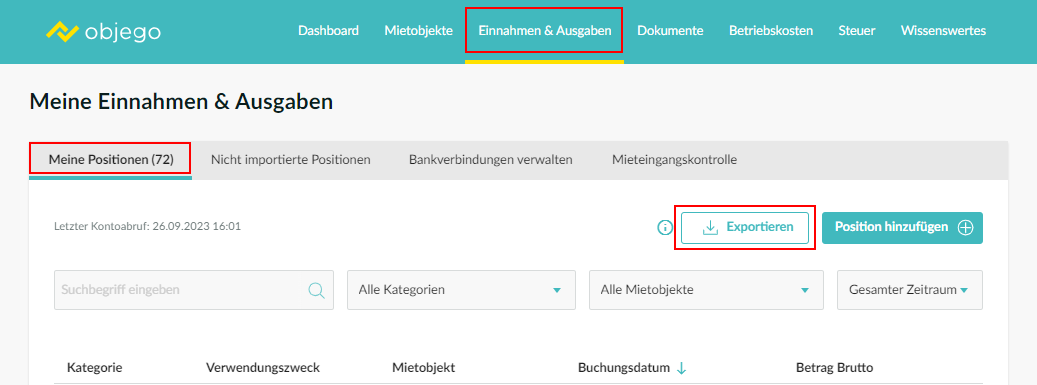Open Mietobjekte in the navigation bar
Image resolution: width=1037 pixels, height=385 pixels.
[x=419, y=30]
